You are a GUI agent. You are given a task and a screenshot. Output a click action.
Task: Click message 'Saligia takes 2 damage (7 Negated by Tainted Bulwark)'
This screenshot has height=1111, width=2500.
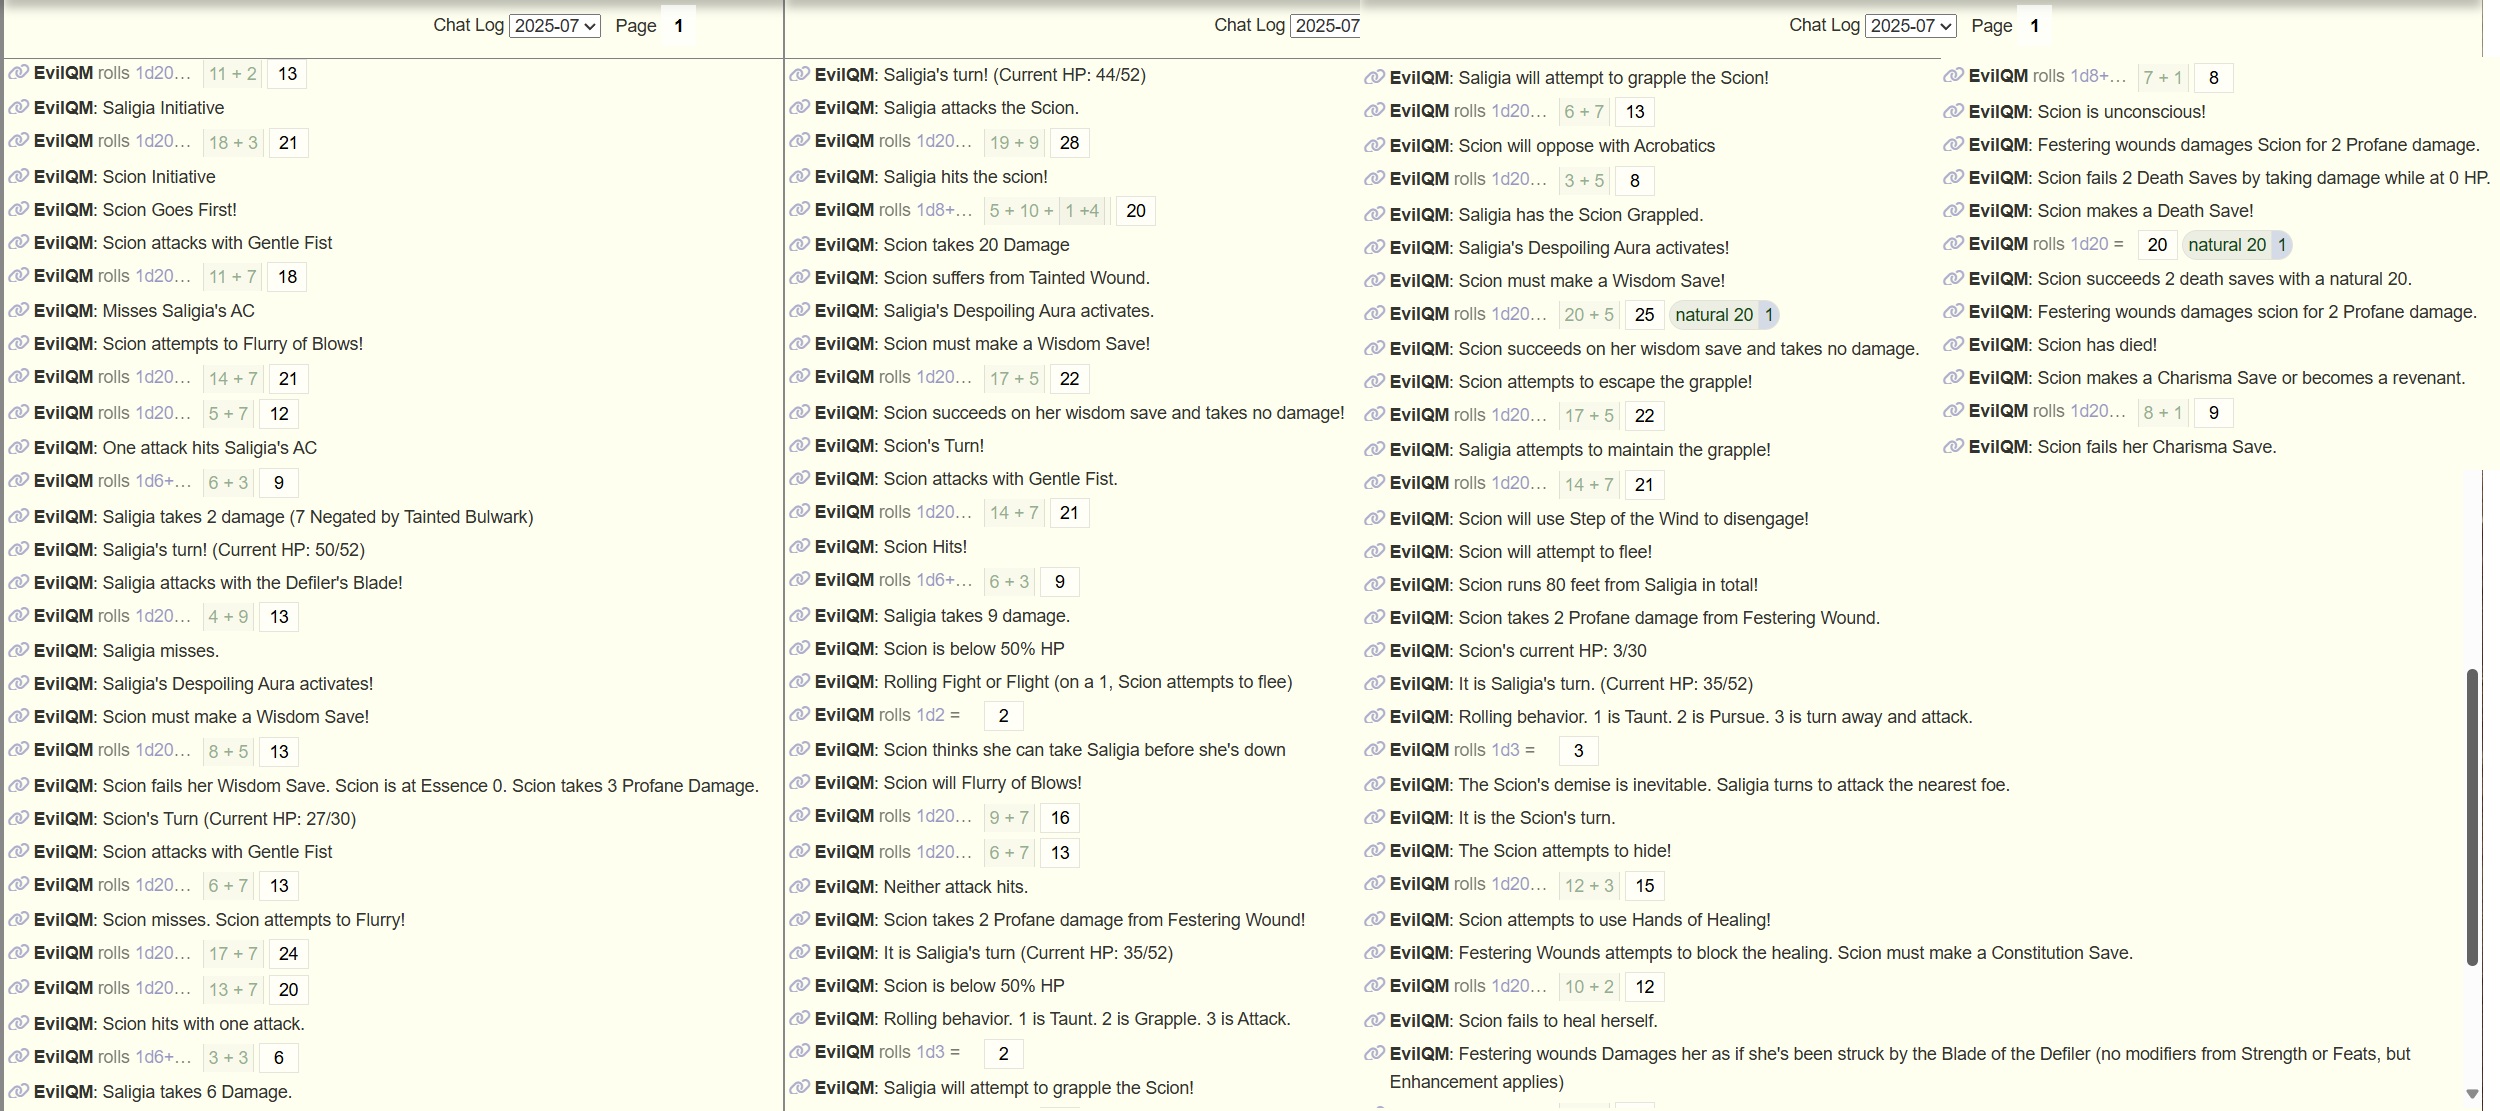pos(318,516)
